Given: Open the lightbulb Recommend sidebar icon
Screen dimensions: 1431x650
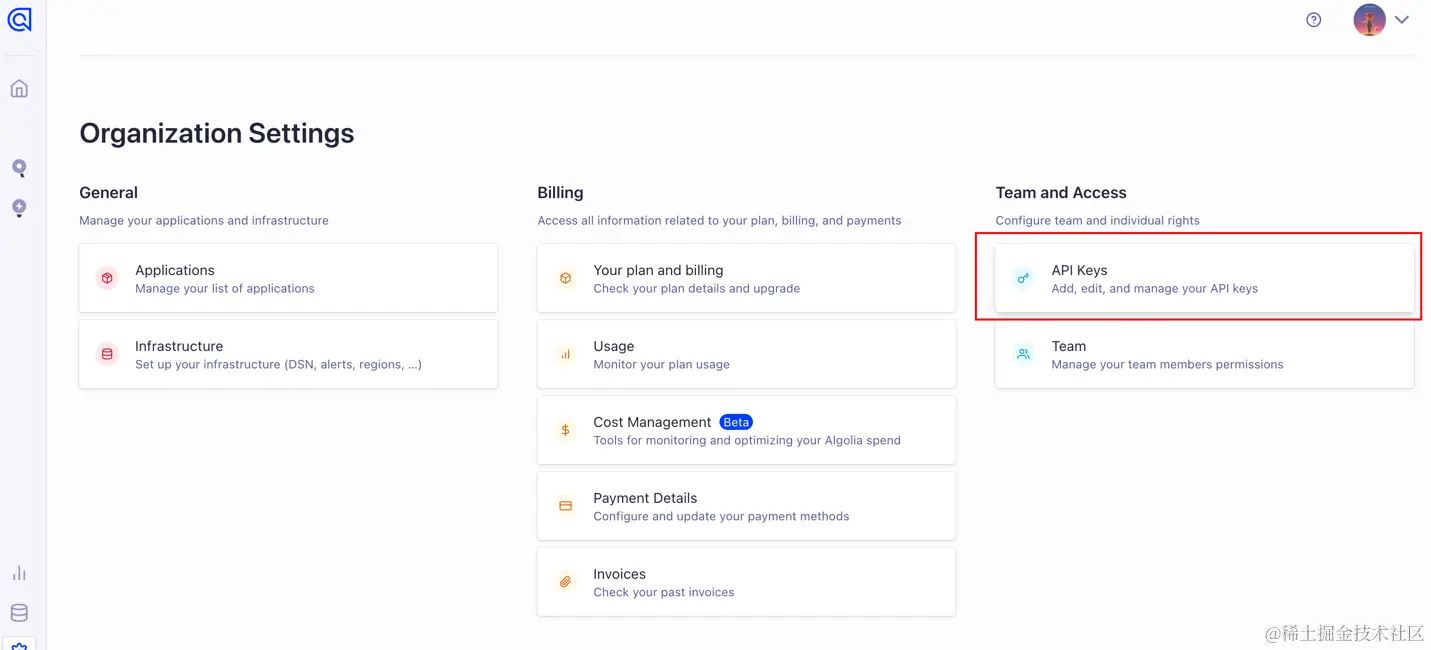Looking at the screenshot, I should [x=19, y=208].
